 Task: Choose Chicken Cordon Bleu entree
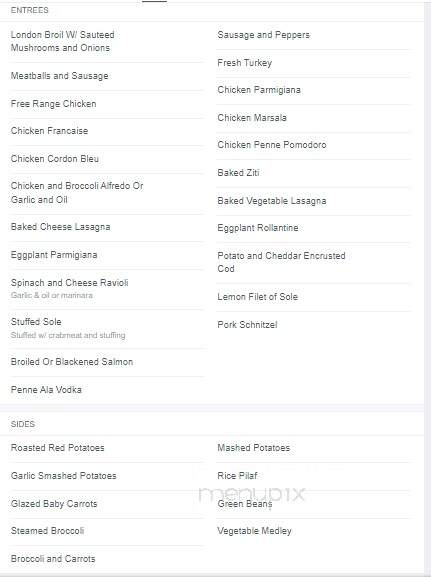[54, 159]
